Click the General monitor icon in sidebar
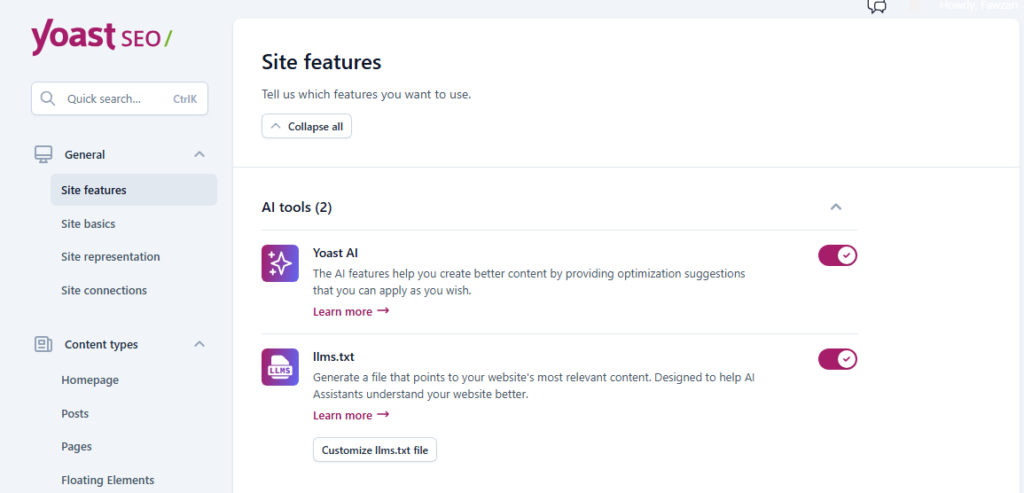This screenshot has height=493, width=1024. 43,155
